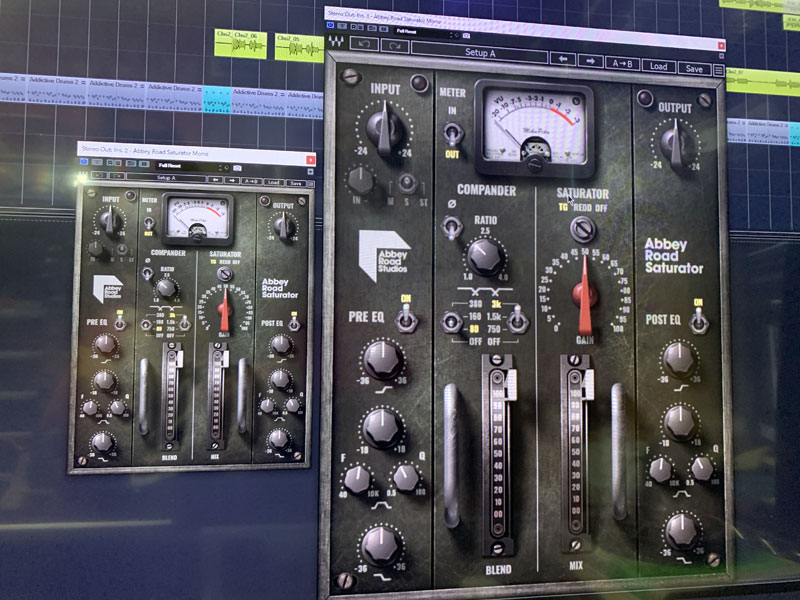This screenshot has width=800, height=600.
Task: Click A→B button in small window
Action: pos(251,181)
